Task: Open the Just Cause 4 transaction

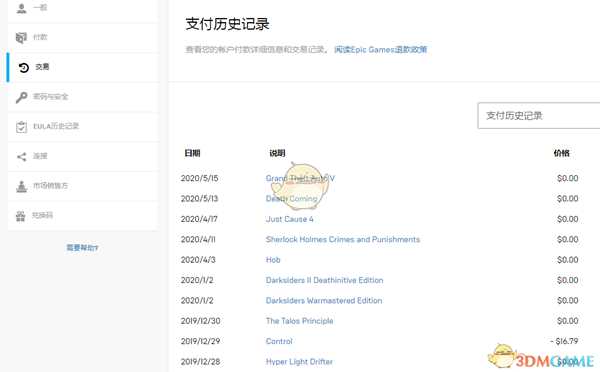Action: pos(290,219)
